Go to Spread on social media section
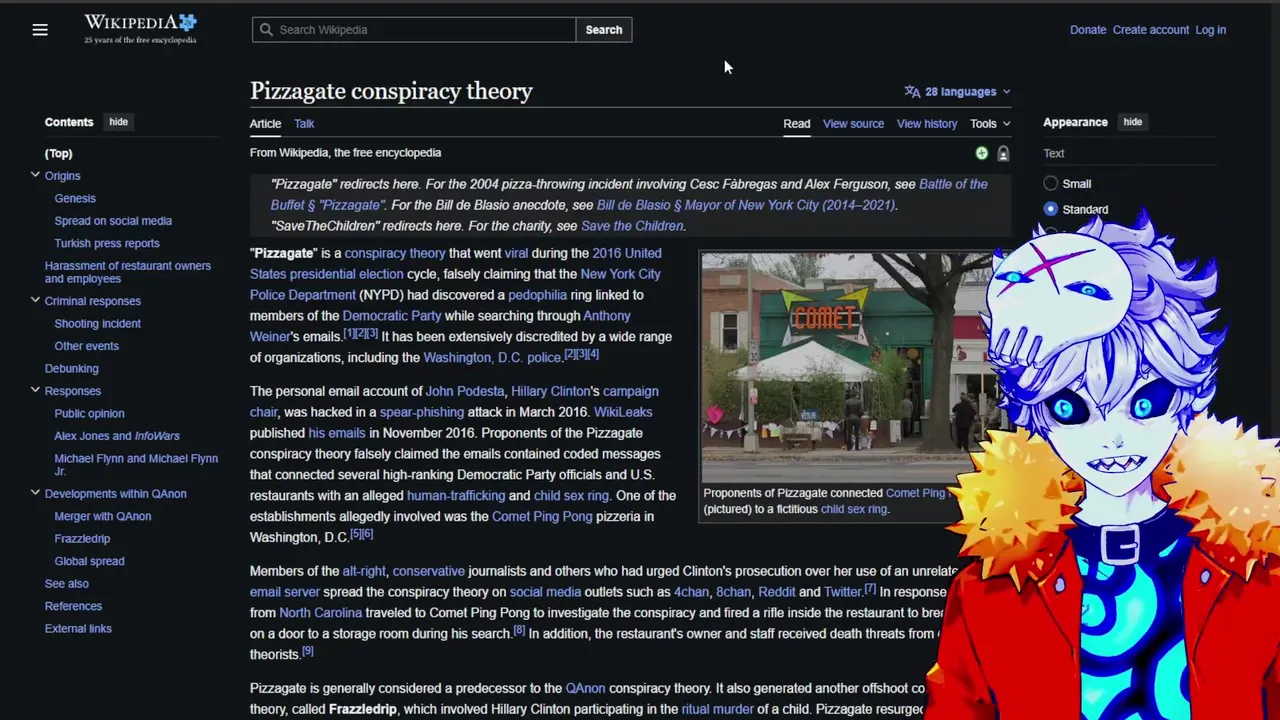This screenshot has width=1280, height=720. click(x=113, y=221)
